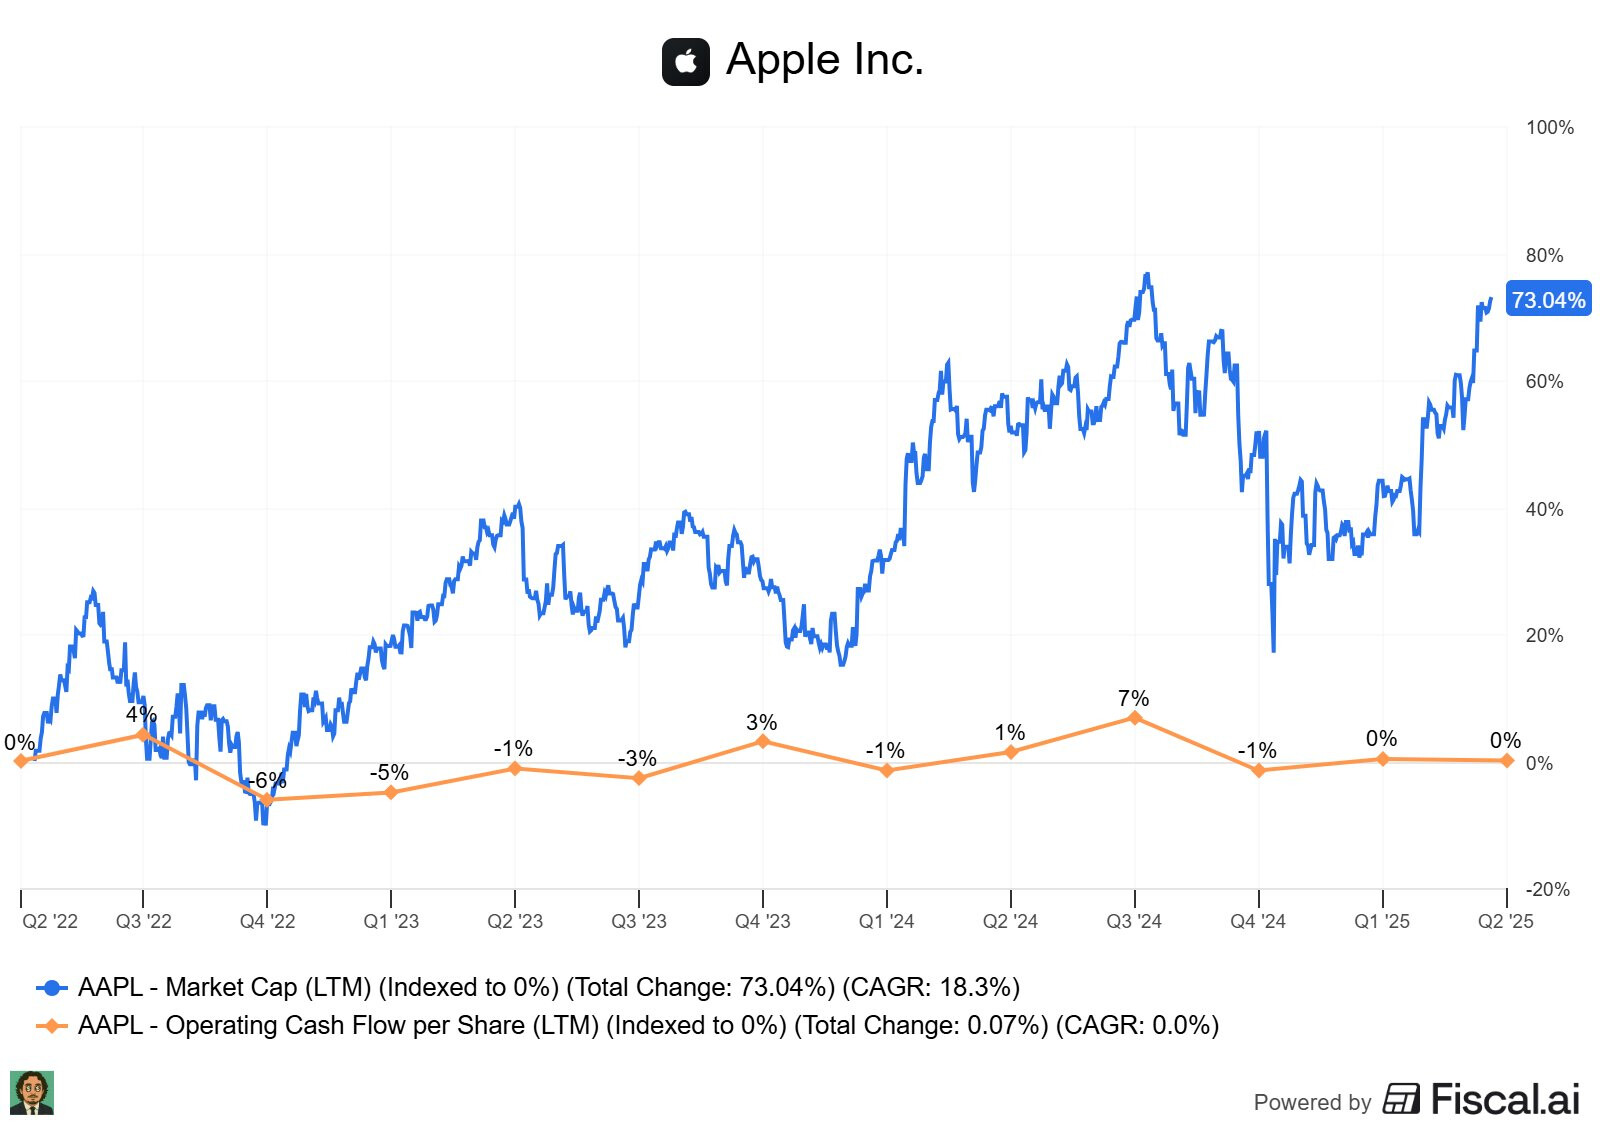Image resolution: width=1600 pixels, height=1134 pixels.
Task: Select the orange -6% data point at Q4 '22
Action: pos(267,799)
